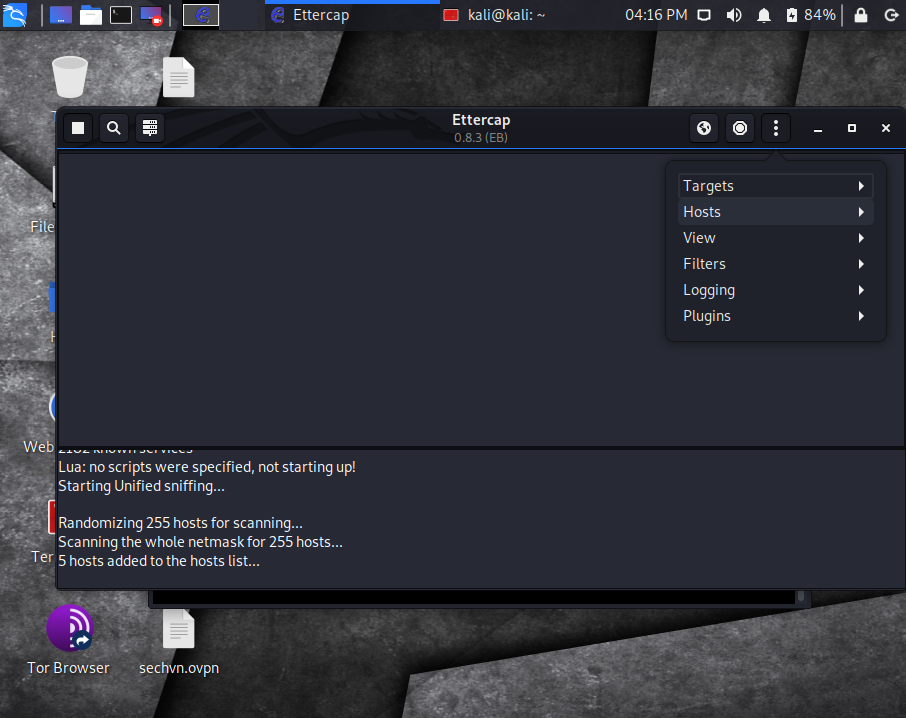Viewport: 906px width, 718px height.
Task: Toggle the Ettercap three-dot menu button
Action: click(775, 128)
